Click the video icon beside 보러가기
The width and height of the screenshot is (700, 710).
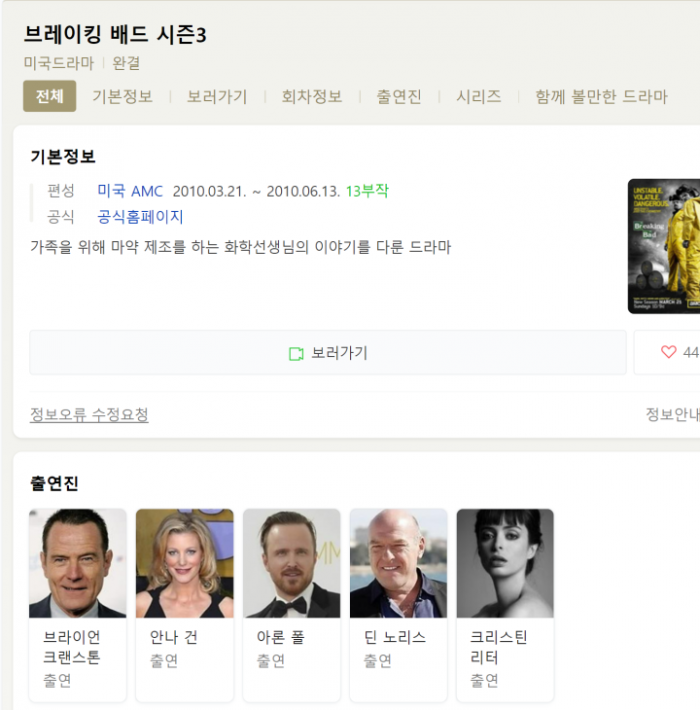pyautogui.click(x=296, y=354)
